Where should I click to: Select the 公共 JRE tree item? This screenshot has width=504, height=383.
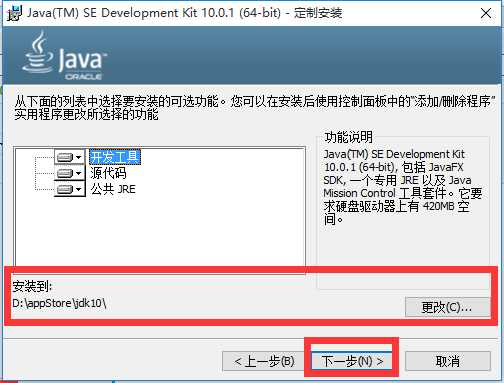(113, 189)
